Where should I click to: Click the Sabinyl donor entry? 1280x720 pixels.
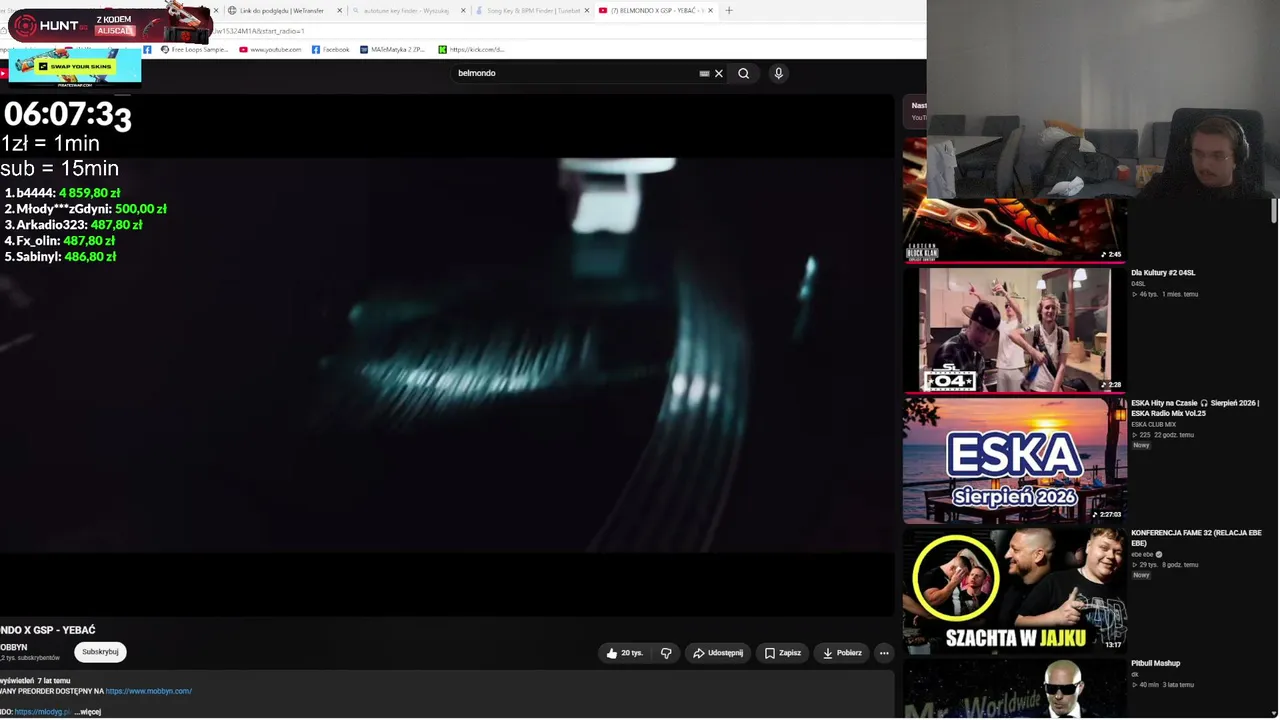pos(60,257)
